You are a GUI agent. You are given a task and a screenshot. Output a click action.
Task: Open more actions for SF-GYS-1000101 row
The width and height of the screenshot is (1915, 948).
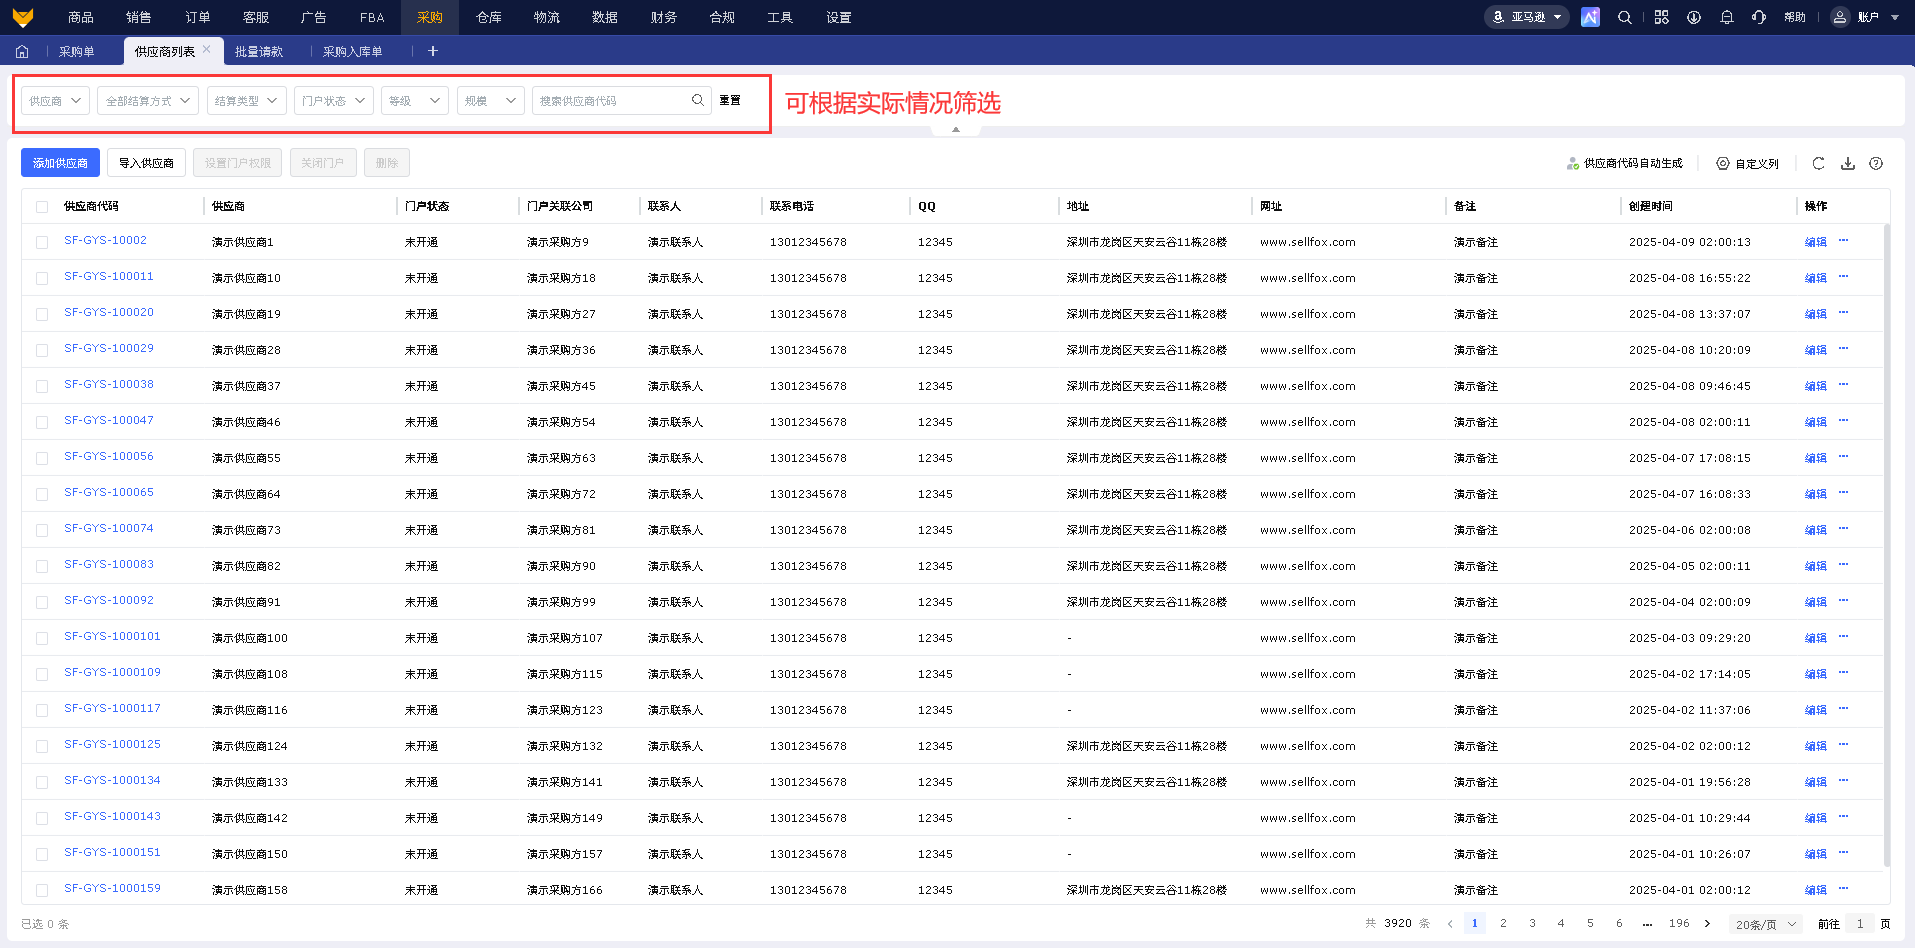click(x=1844, y=637)
